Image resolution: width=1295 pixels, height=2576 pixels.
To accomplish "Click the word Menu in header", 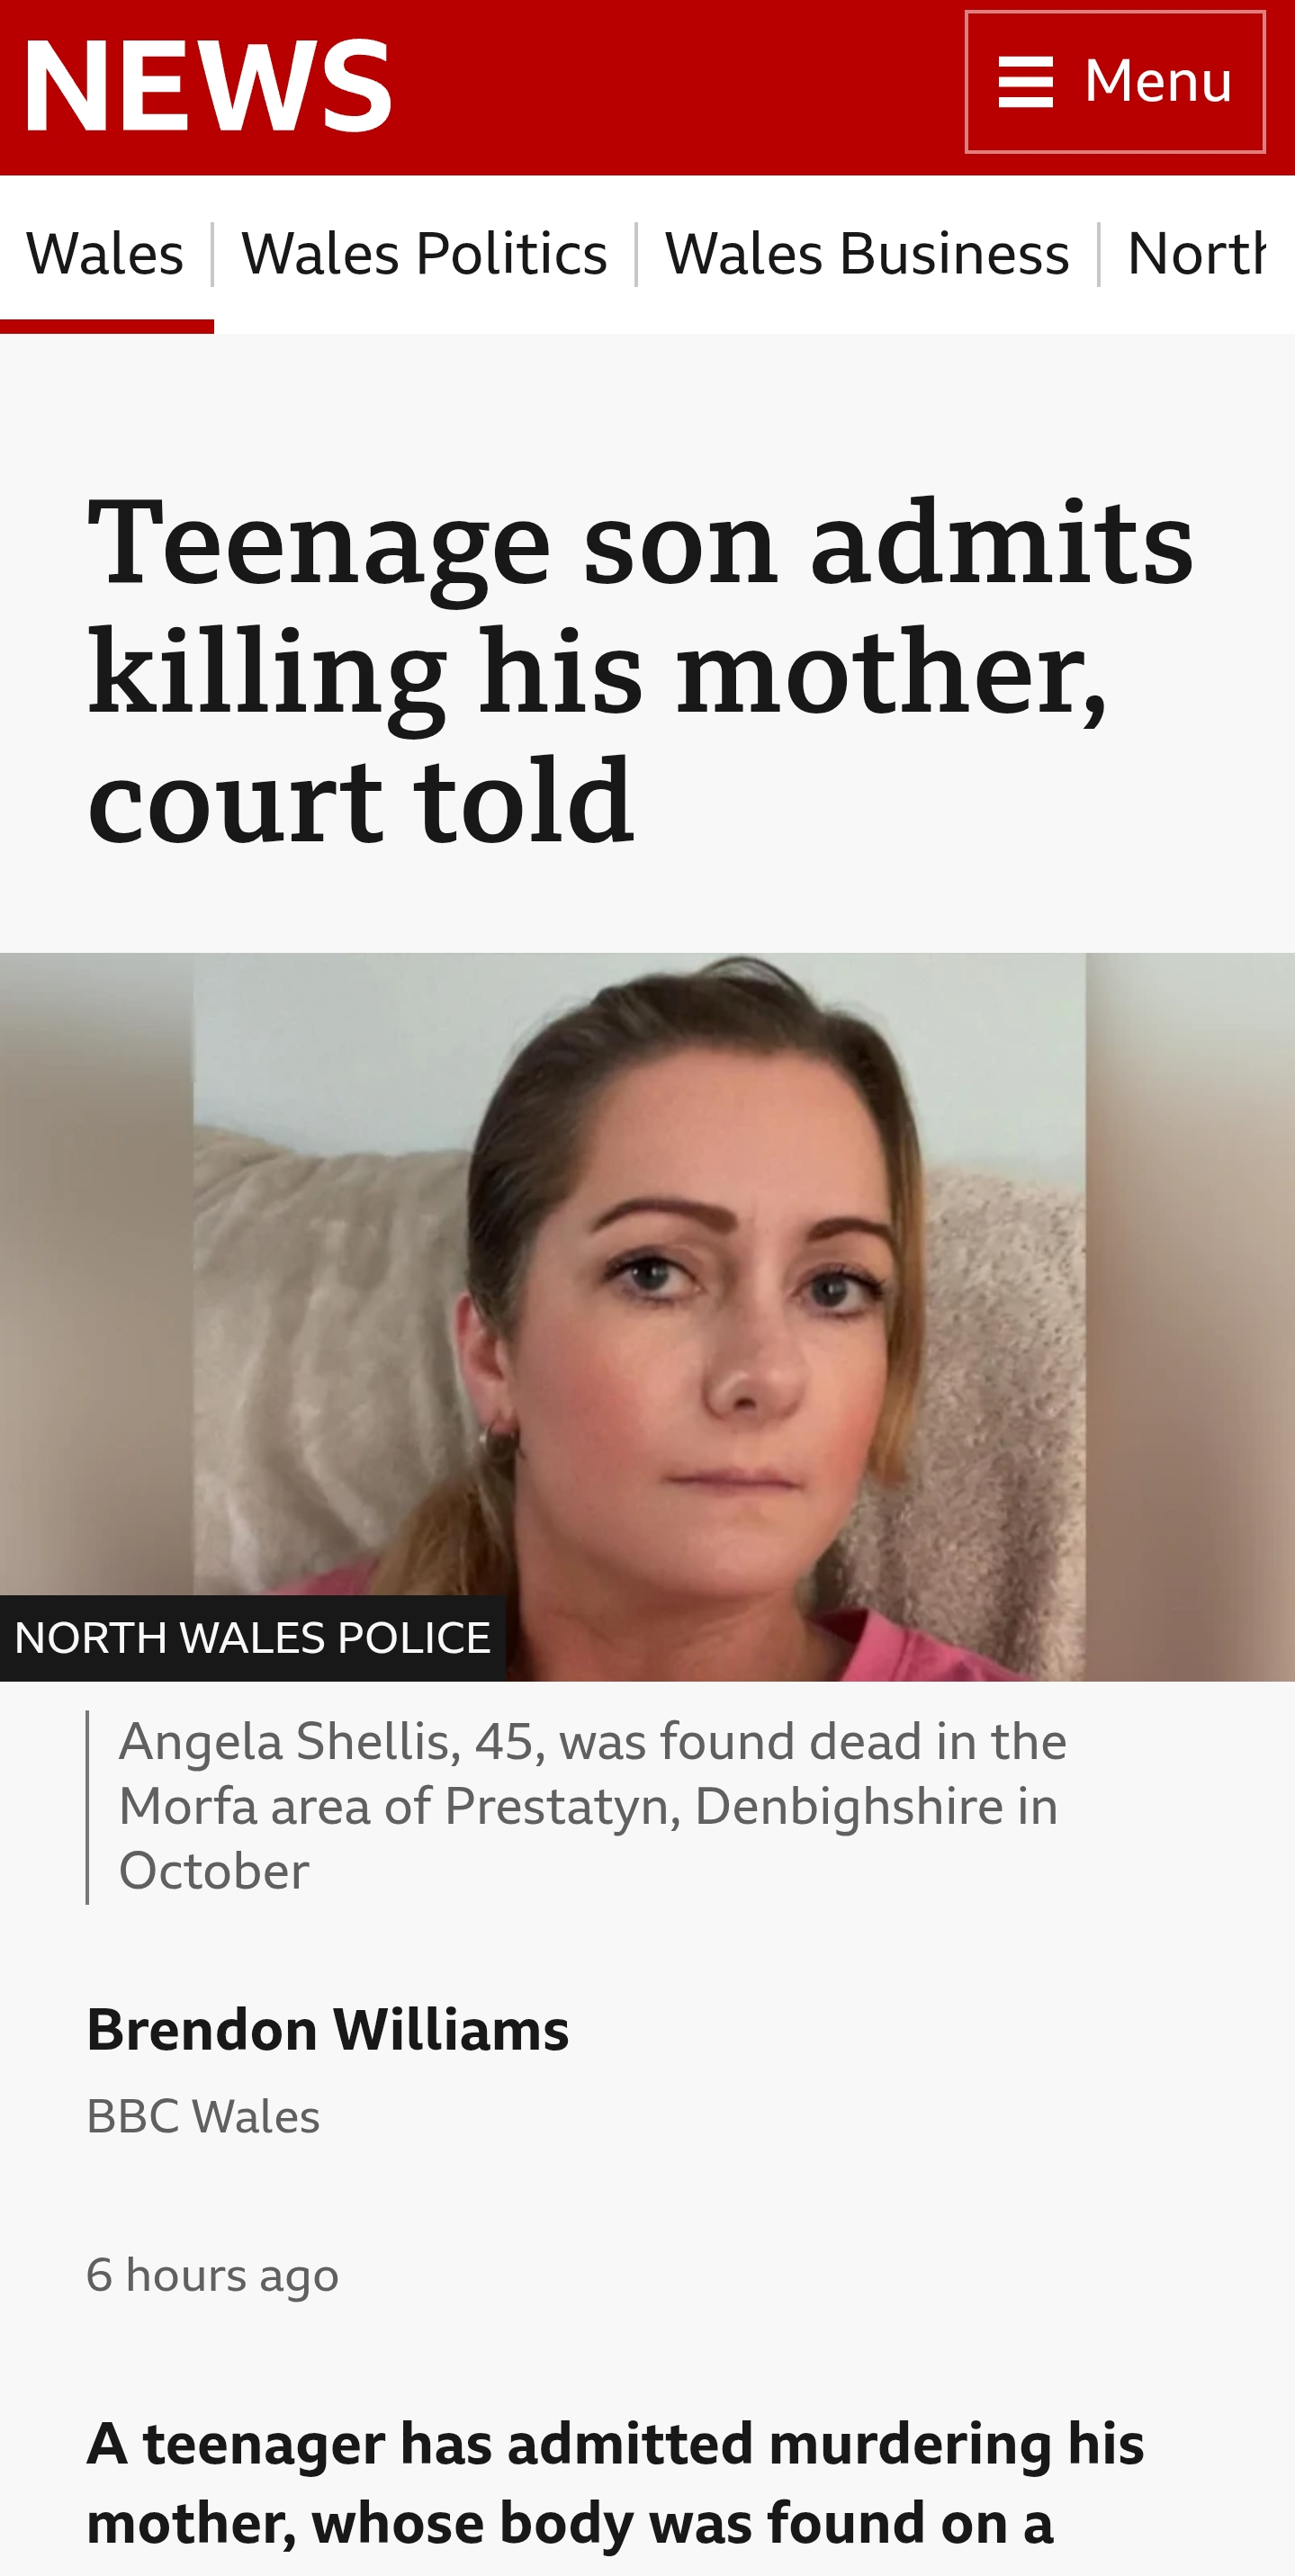I will click(x=1158, y=81).
